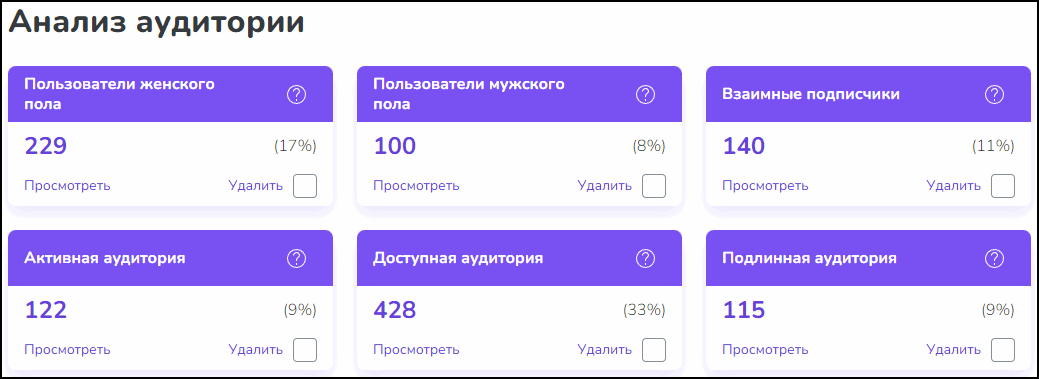The width and height of the screenshot is (1039, 379).
Task: Click Просмотреть under Подлинная аудитория
Action: click(765, 349)
